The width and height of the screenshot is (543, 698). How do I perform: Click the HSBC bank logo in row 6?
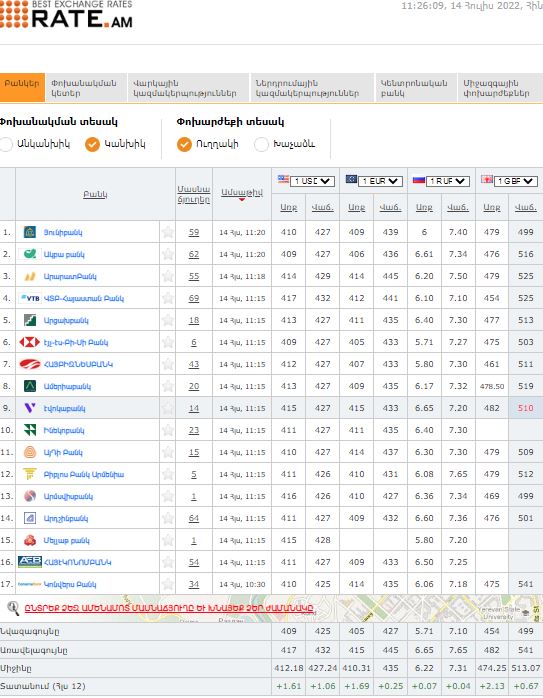click(x=30, y=342)
